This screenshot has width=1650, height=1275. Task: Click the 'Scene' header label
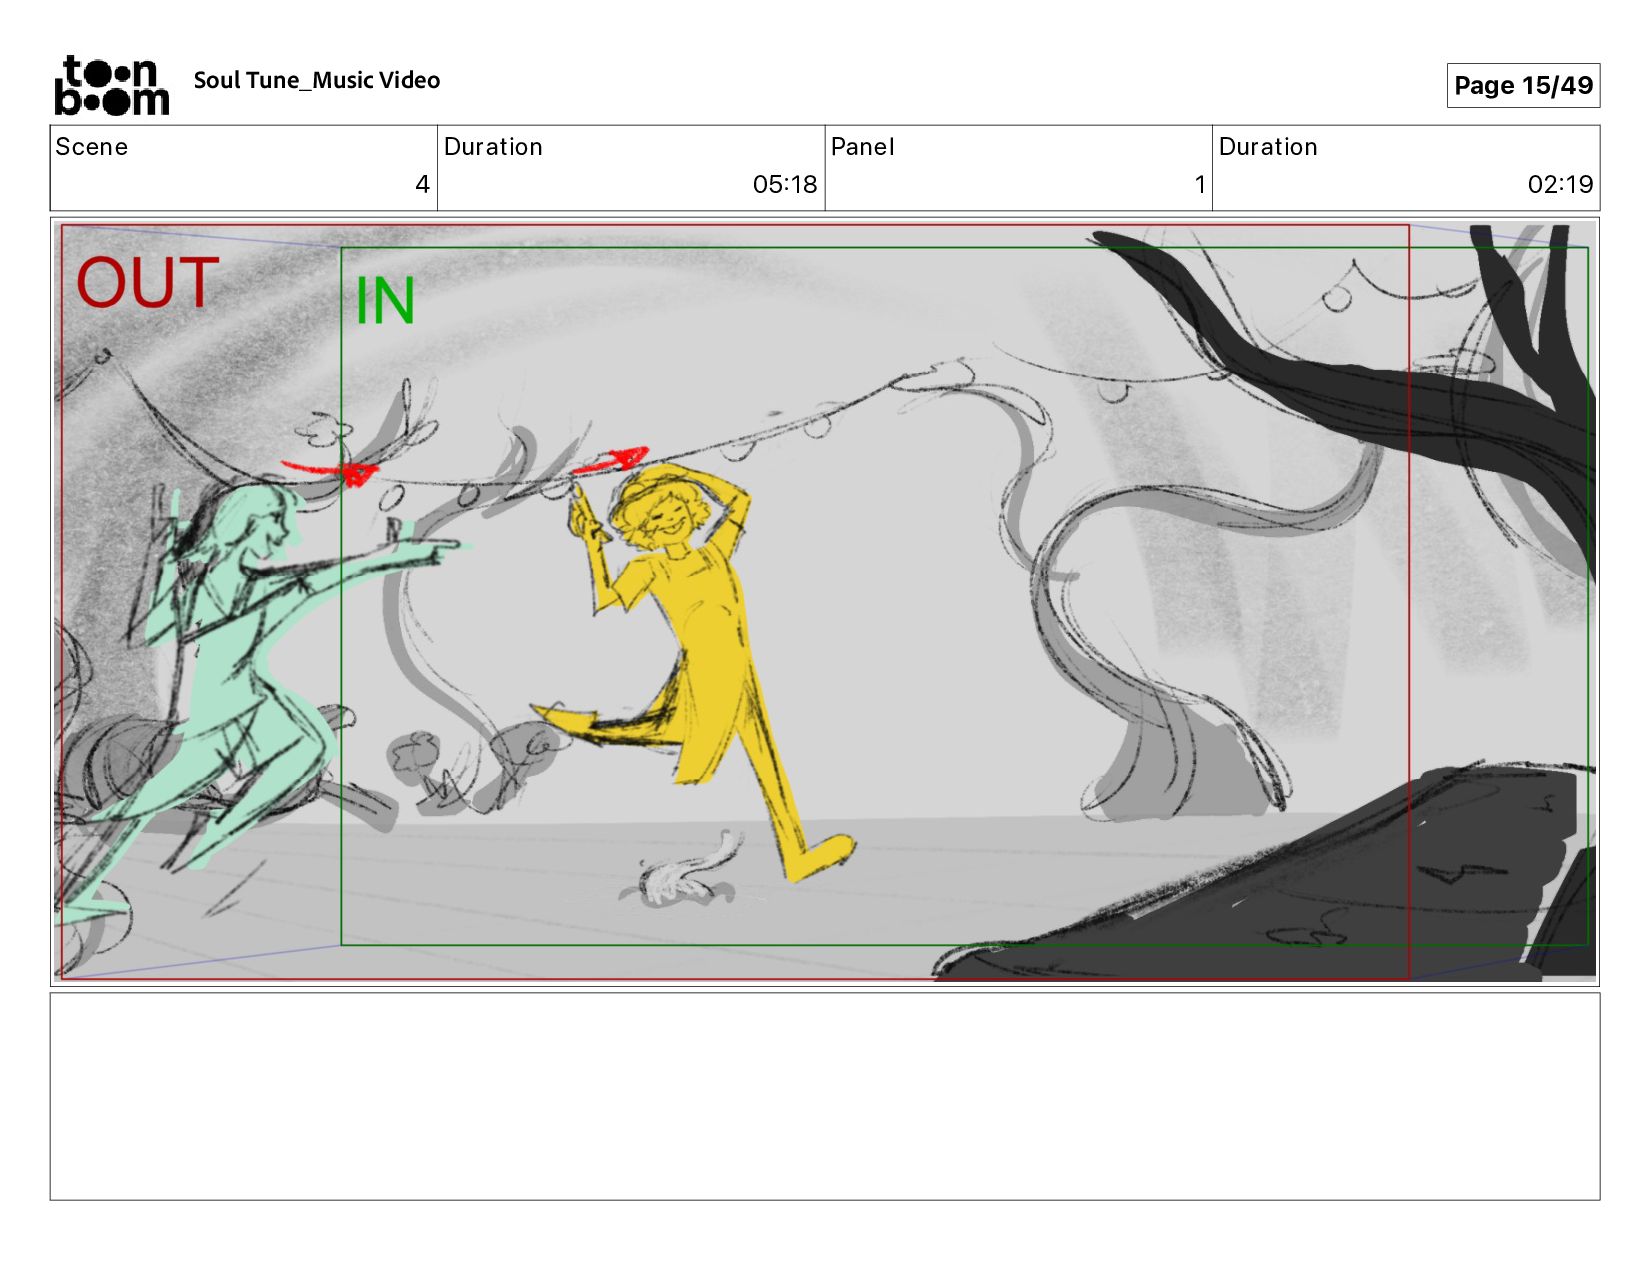(x=92, y=147)
